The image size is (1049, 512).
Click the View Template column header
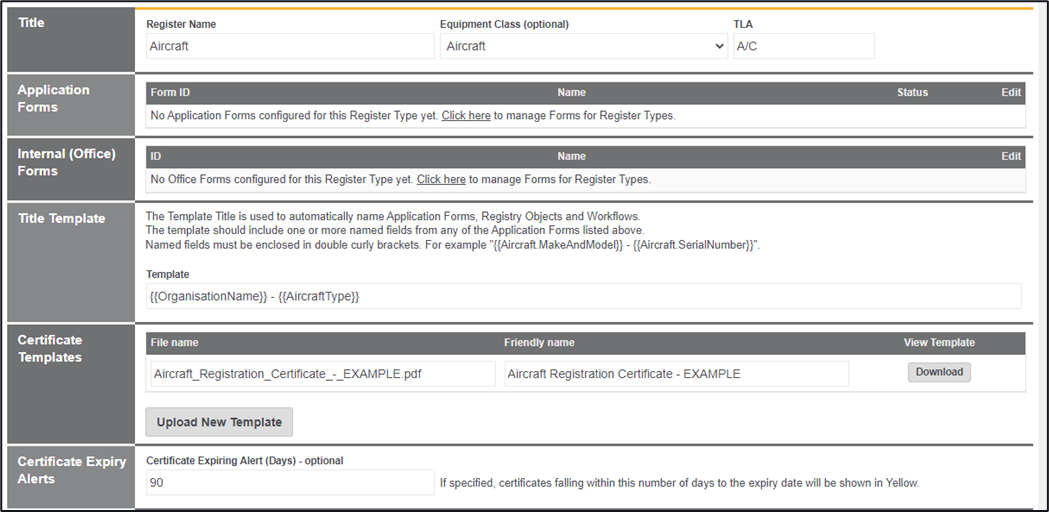click(939, 343)
